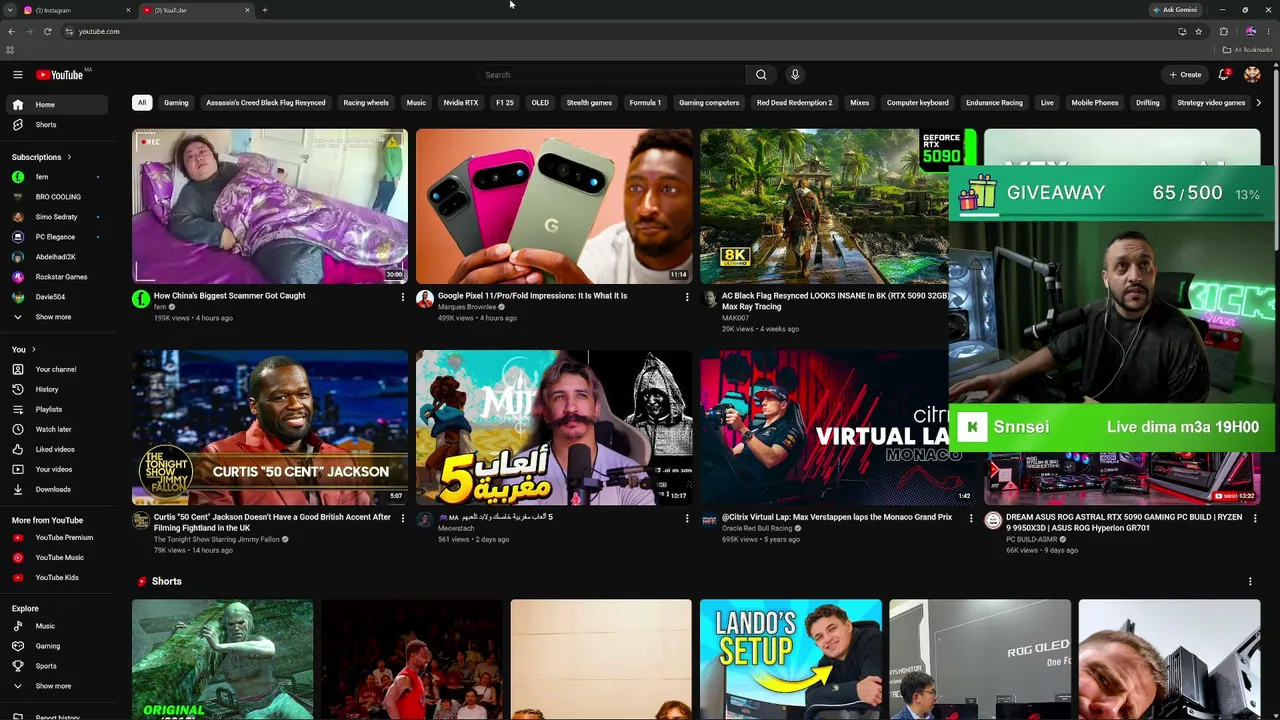Viewport: 1280px width, 720px height.
Task: Click the page vertical scrollbar
Action: coord(1276,160)
